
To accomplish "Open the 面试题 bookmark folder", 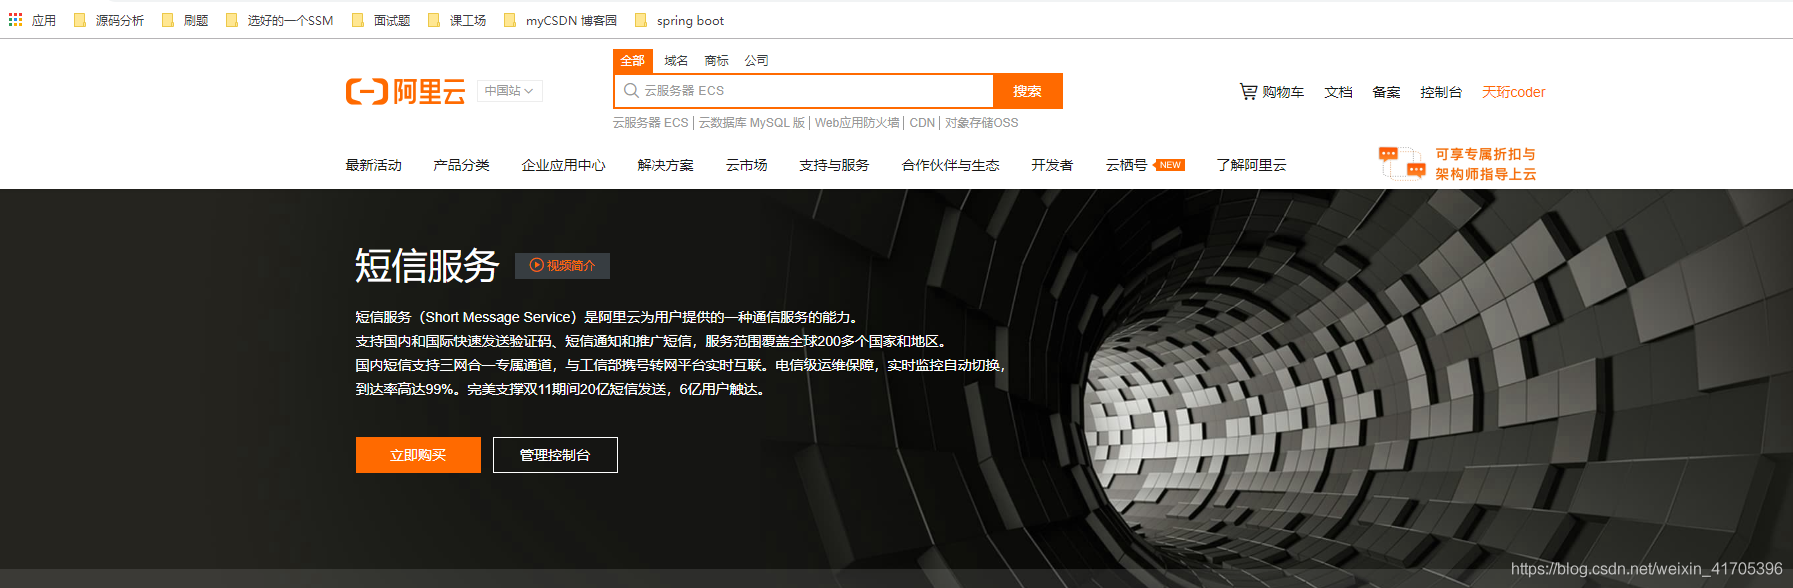I will (381, 20).
